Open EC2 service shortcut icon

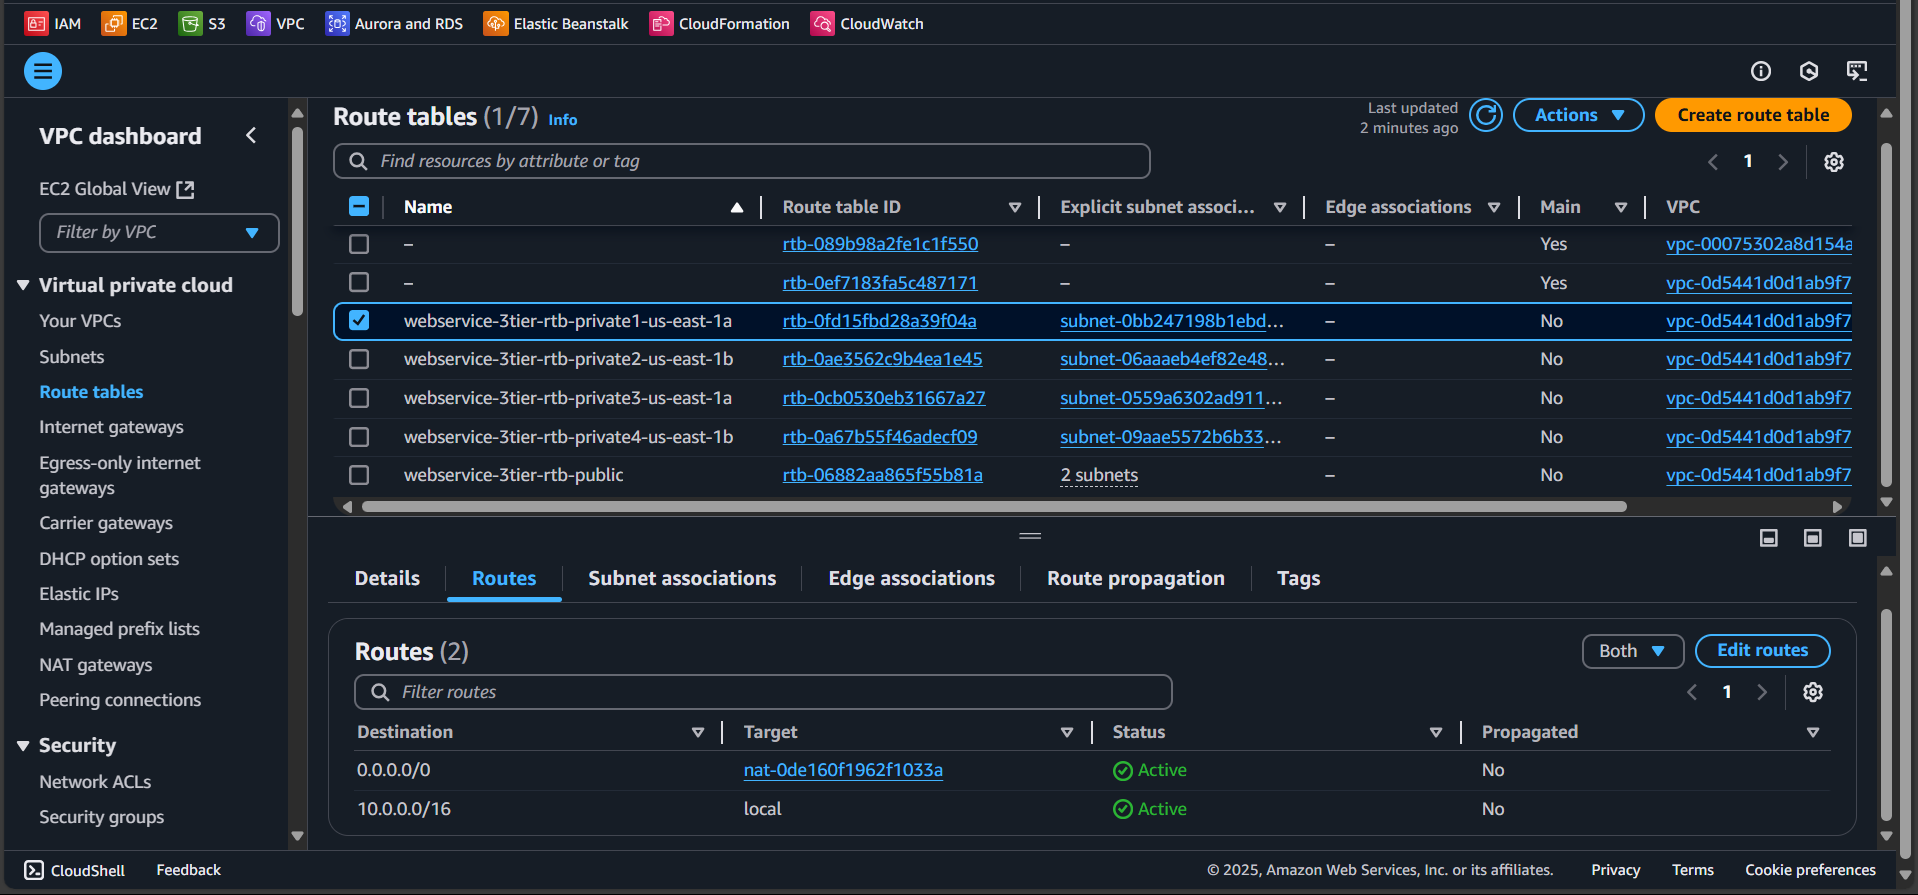(114, 23)
